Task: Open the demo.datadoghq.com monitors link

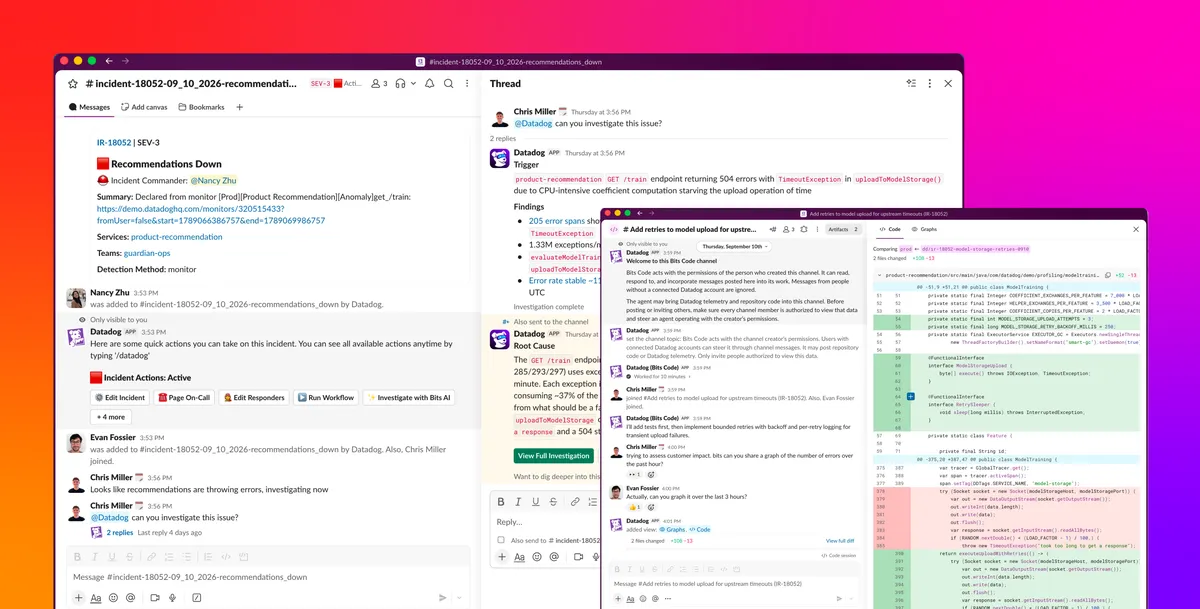Action: pos(211,215)
